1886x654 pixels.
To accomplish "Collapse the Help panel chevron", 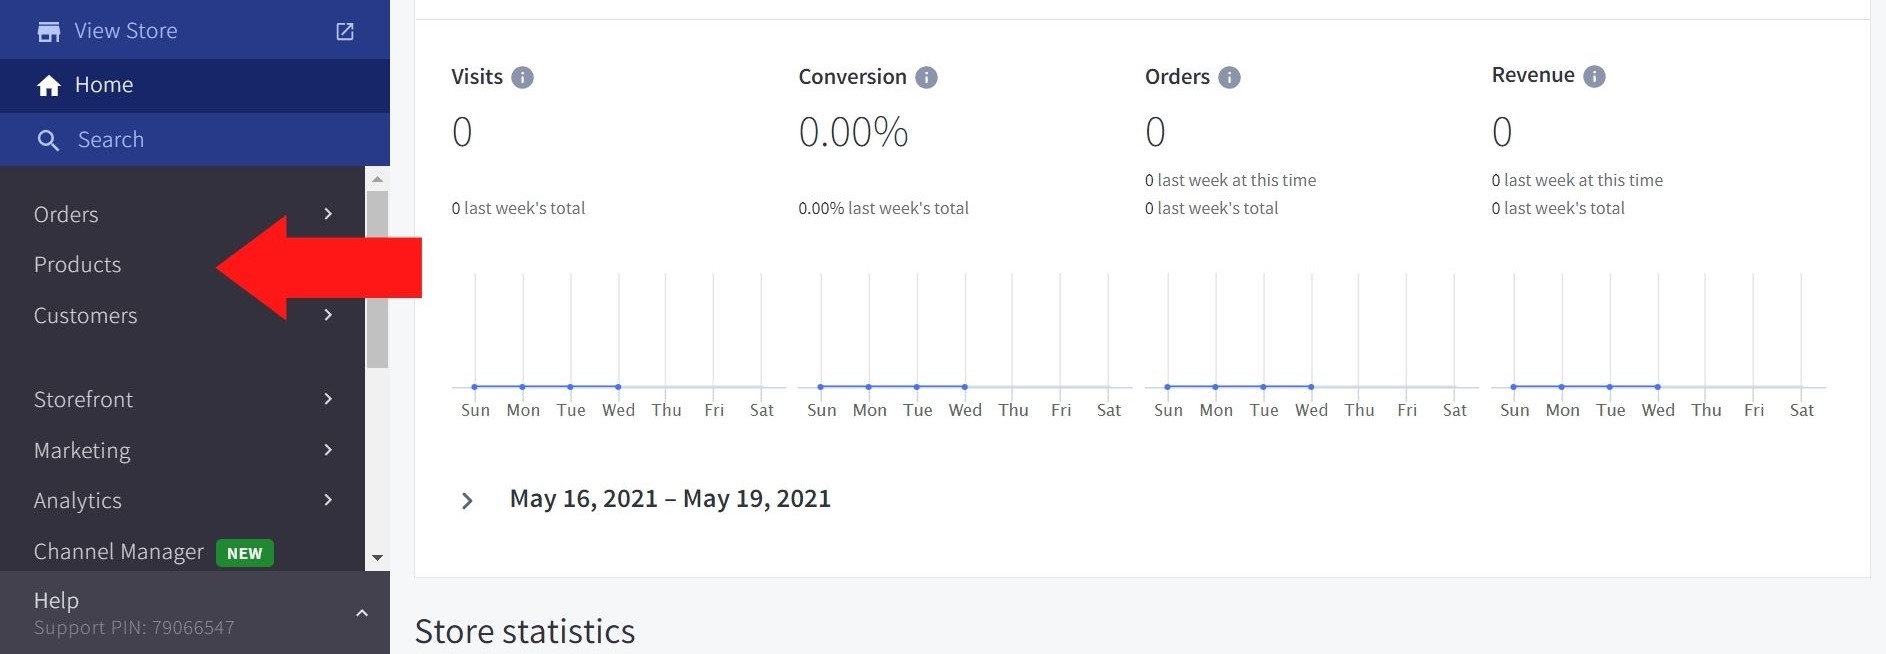I will click(x=362, y=613).
